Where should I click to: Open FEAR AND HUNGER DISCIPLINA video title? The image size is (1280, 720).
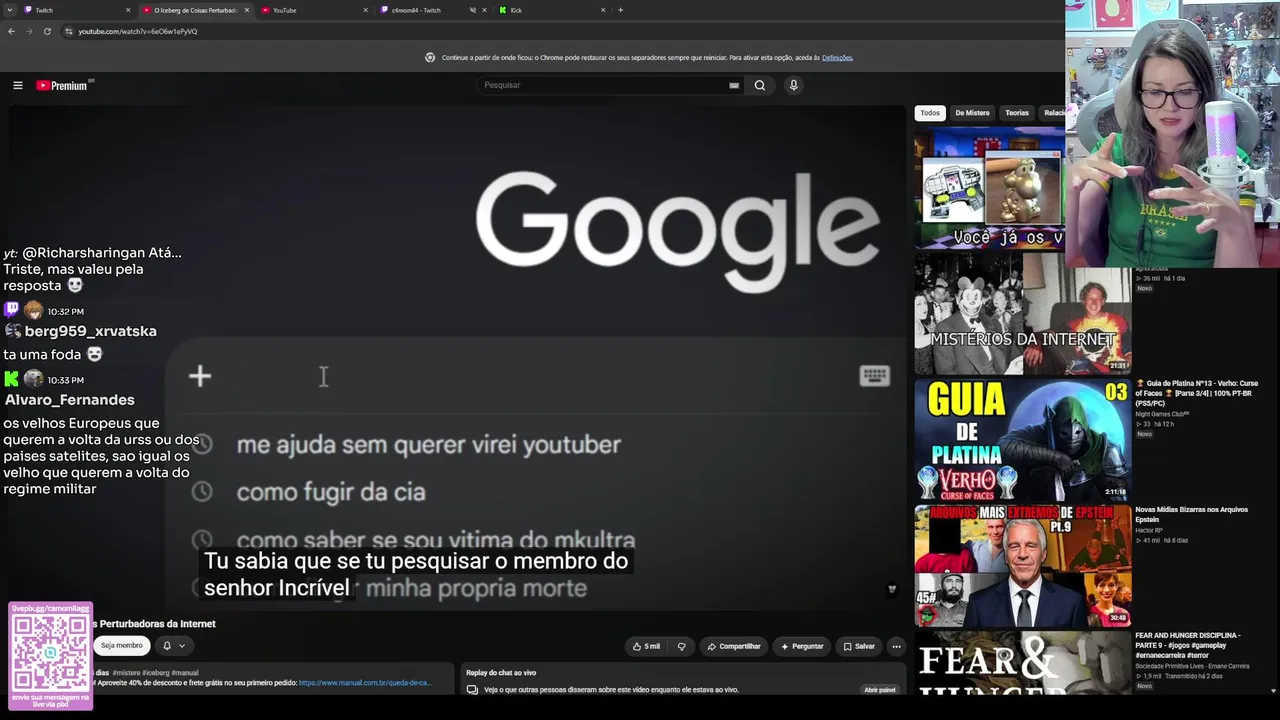click(1188, 645)
